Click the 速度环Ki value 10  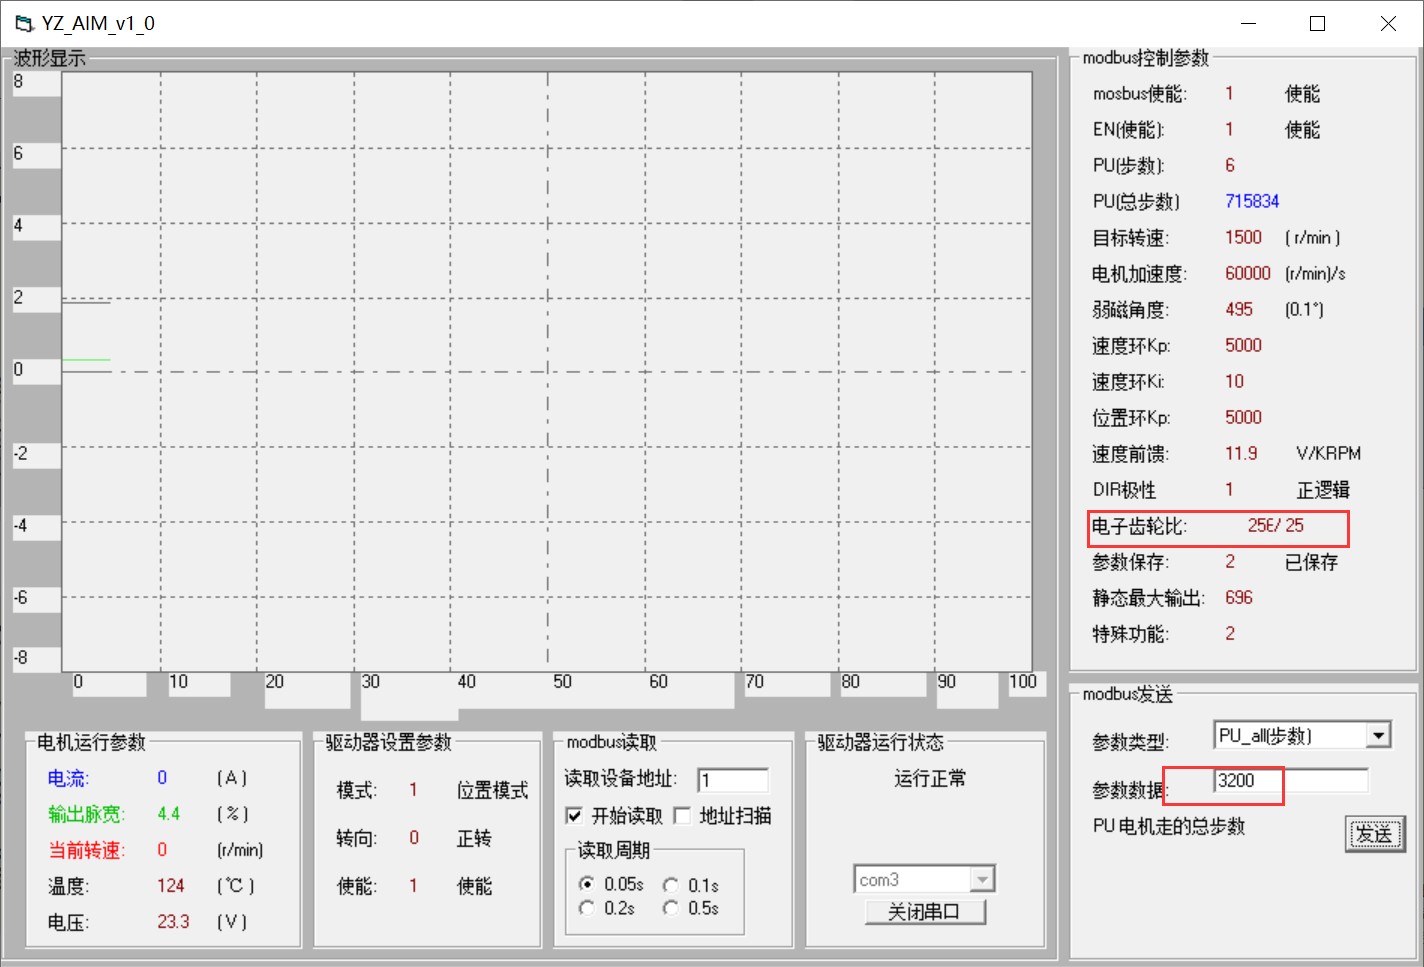pos(1234,381)
